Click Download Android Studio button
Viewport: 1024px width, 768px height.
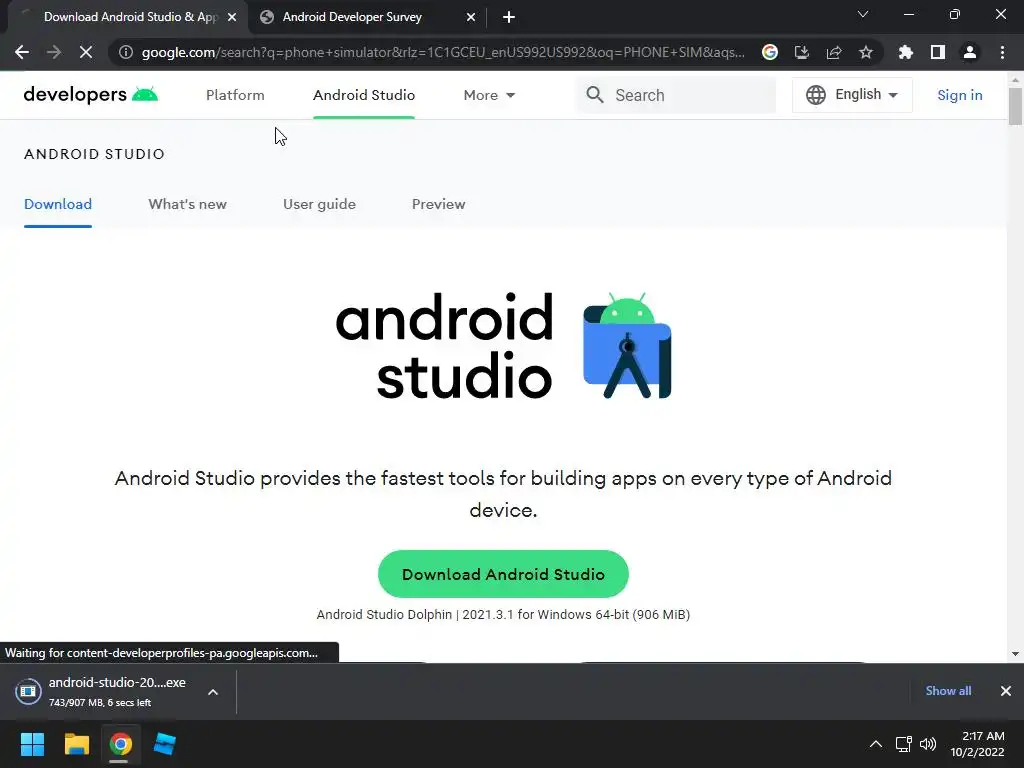click(x=503, y=574)
